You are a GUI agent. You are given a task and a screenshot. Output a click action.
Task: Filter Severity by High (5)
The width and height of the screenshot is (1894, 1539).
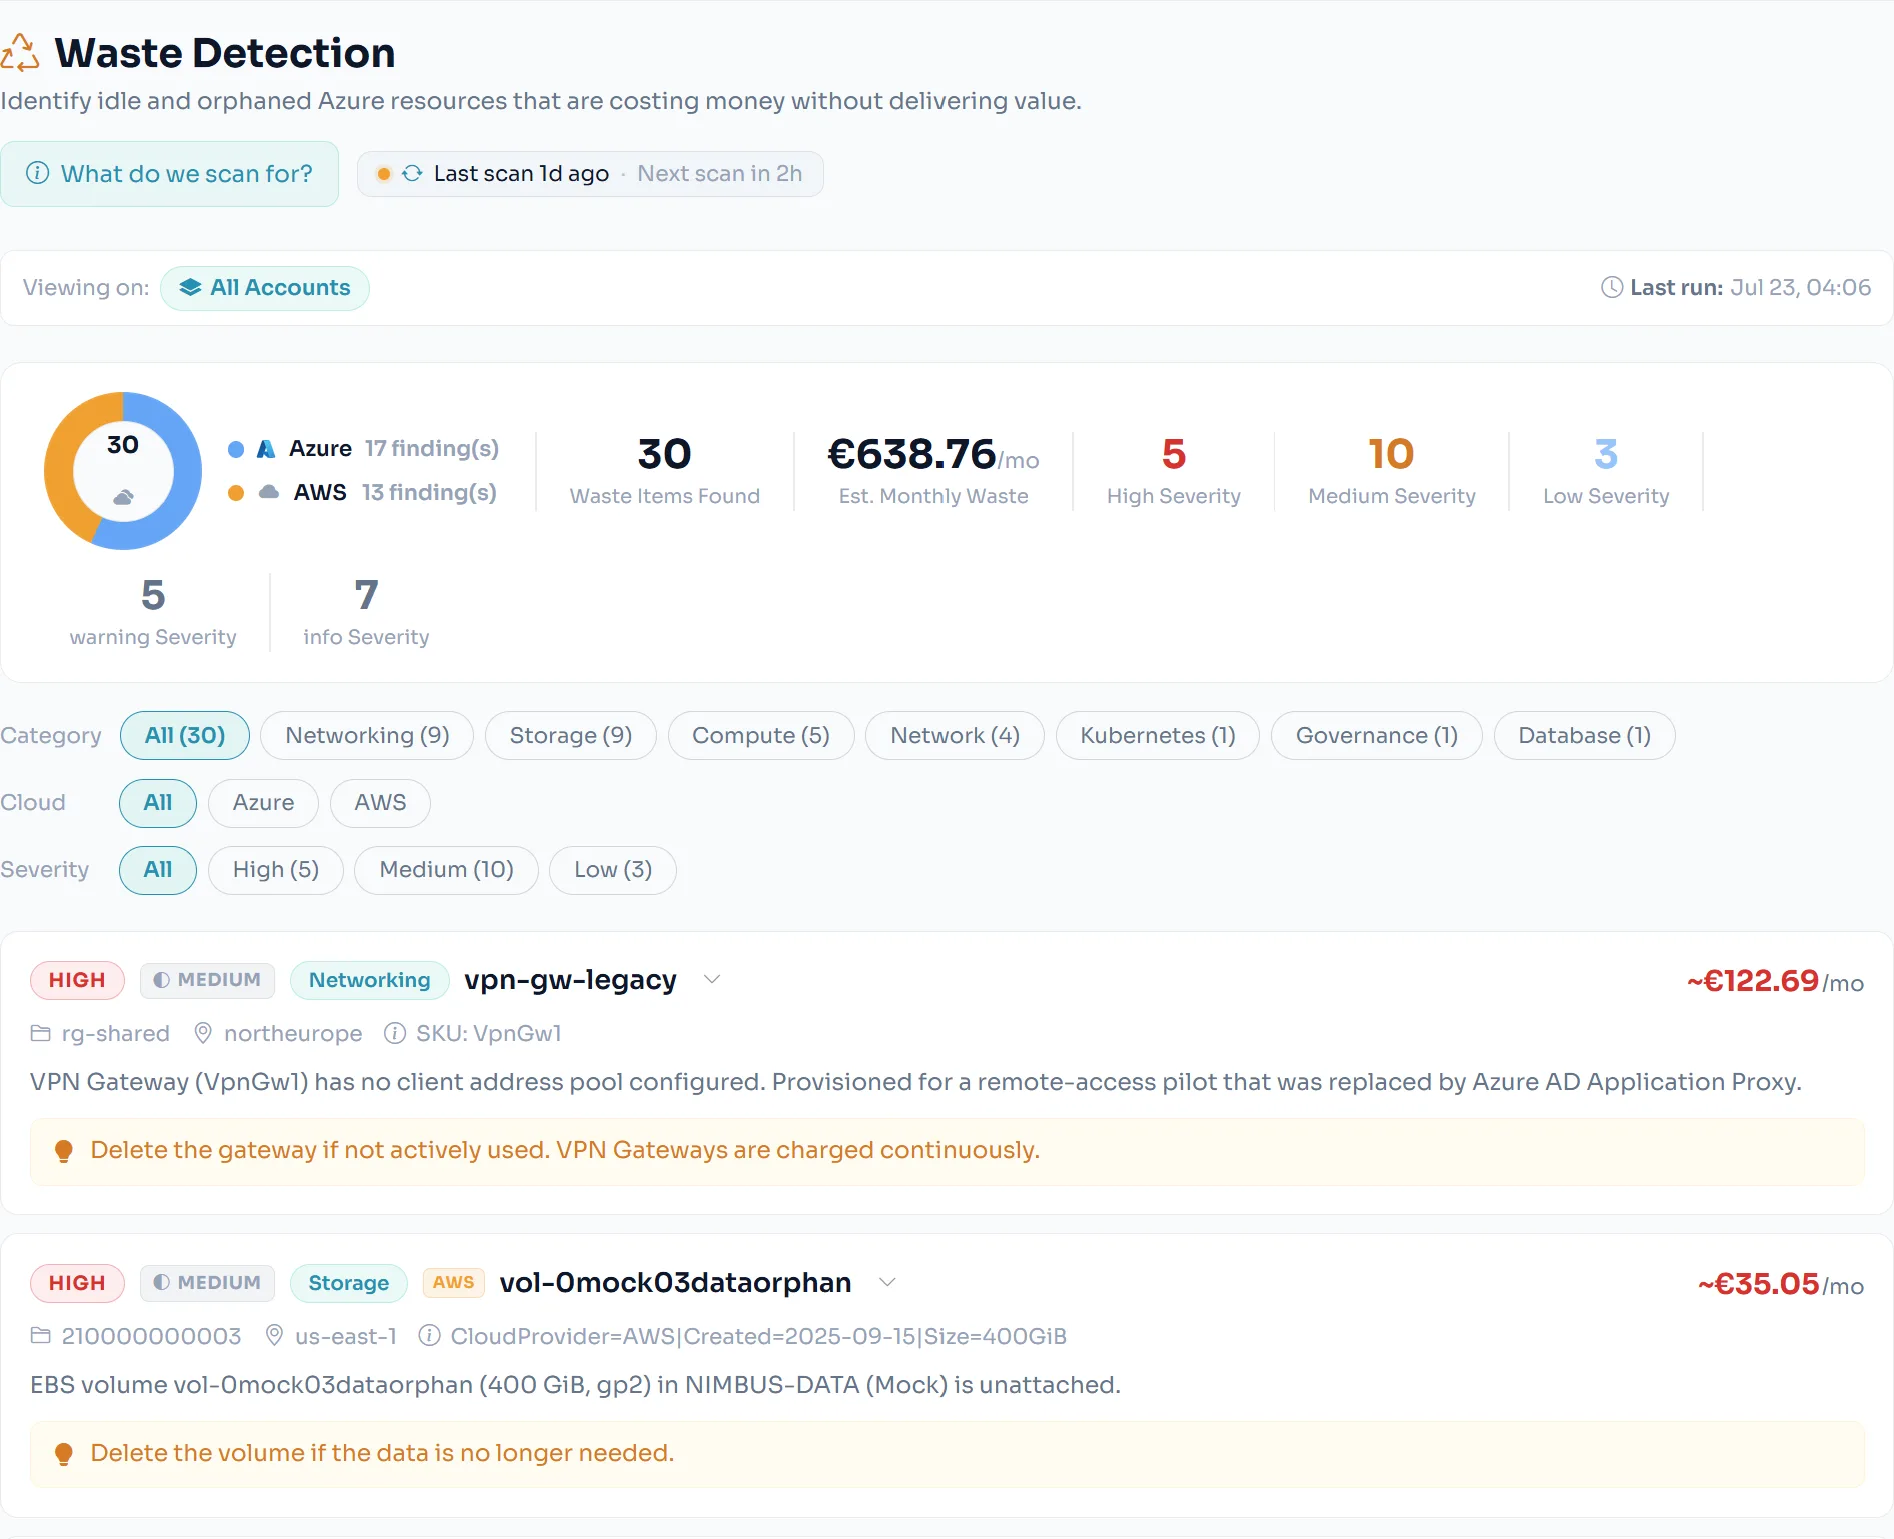pyautogui.click(x=276, y=870)
